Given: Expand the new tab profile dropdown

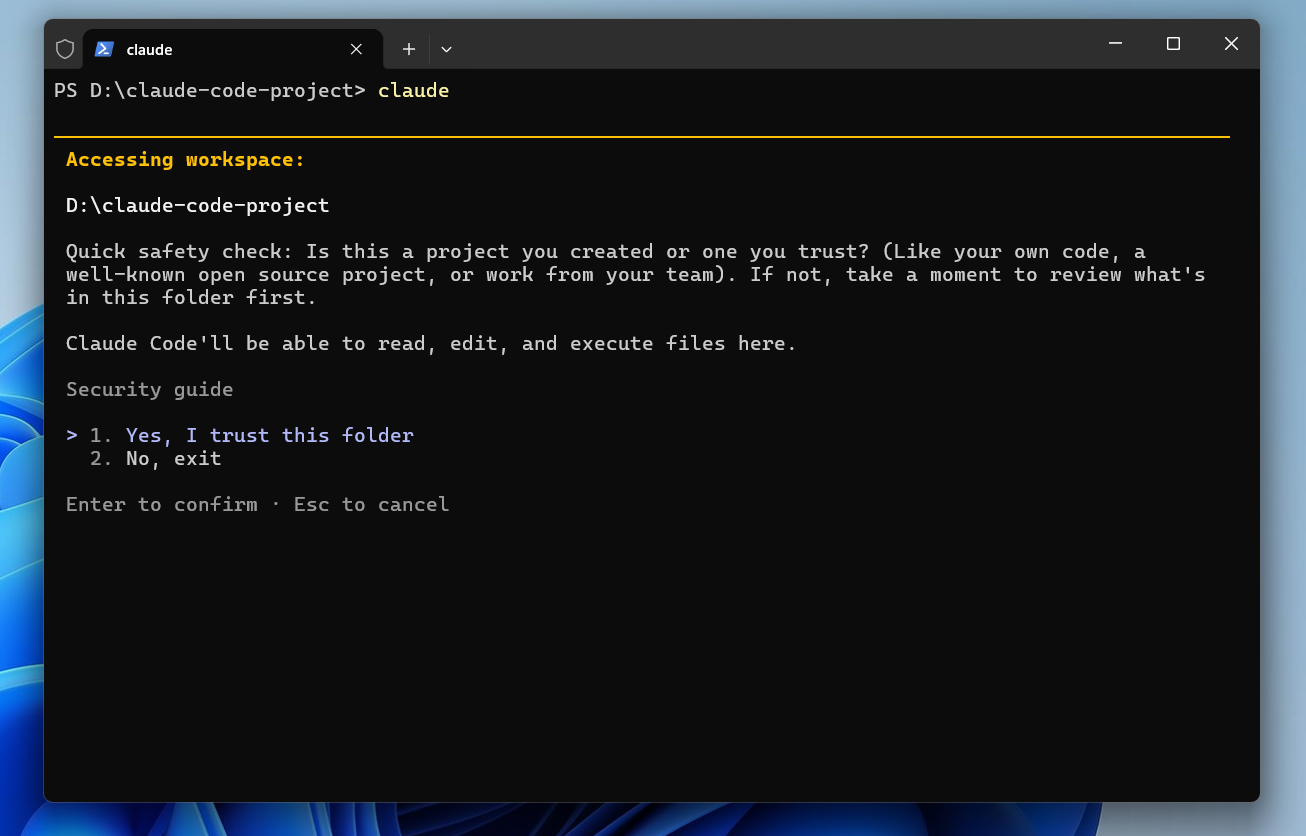Looking at the screenshot, I should [446, 49].
